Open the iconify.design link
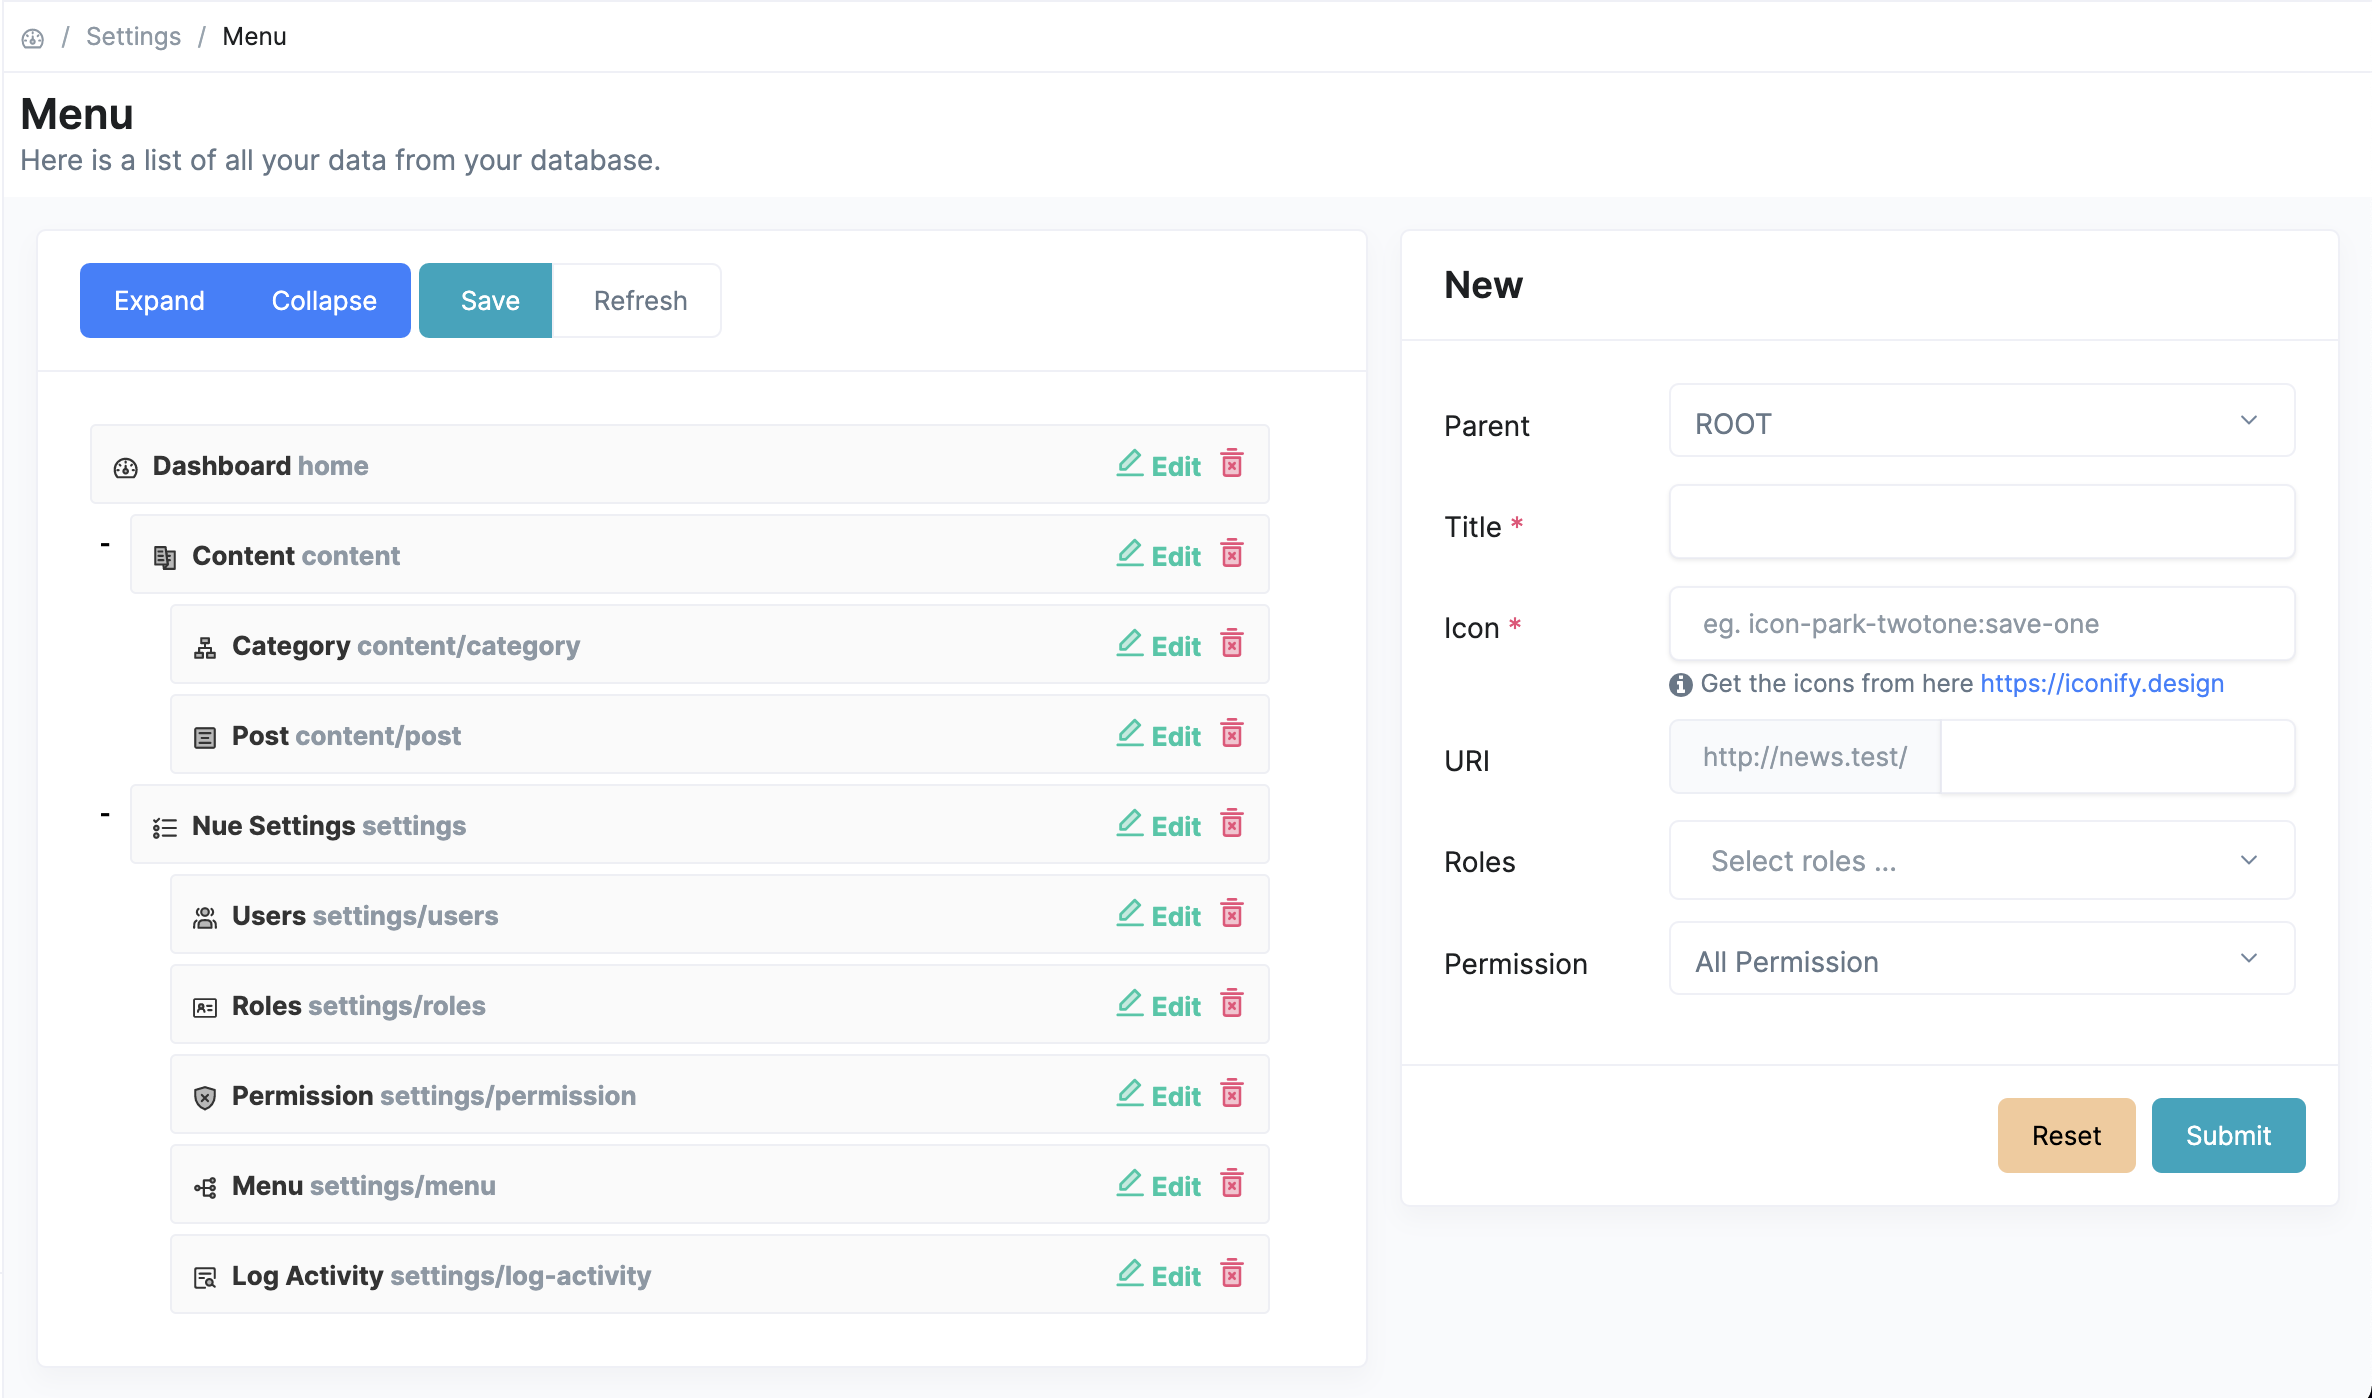Image resolution: width=2372 pixels, height=1398 pixels. click(2101, 683)
